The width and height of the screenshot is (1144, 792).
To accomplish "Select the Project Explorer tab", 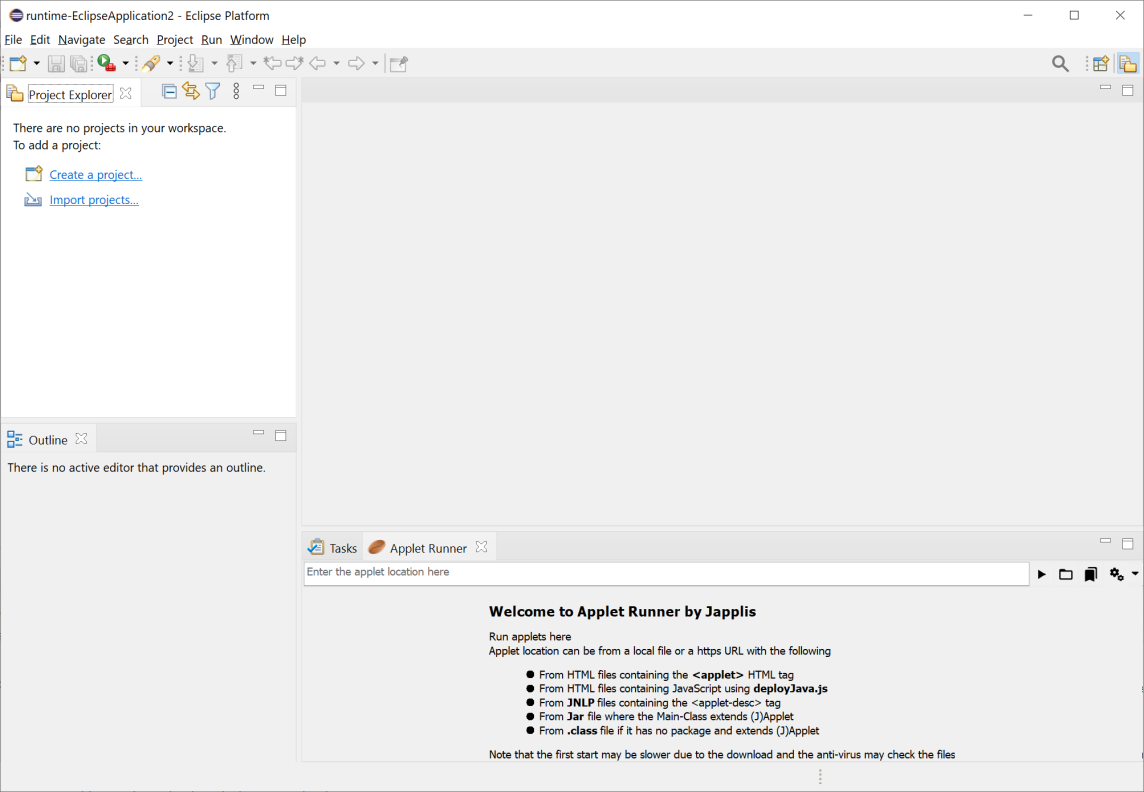I will click(70, 94).
